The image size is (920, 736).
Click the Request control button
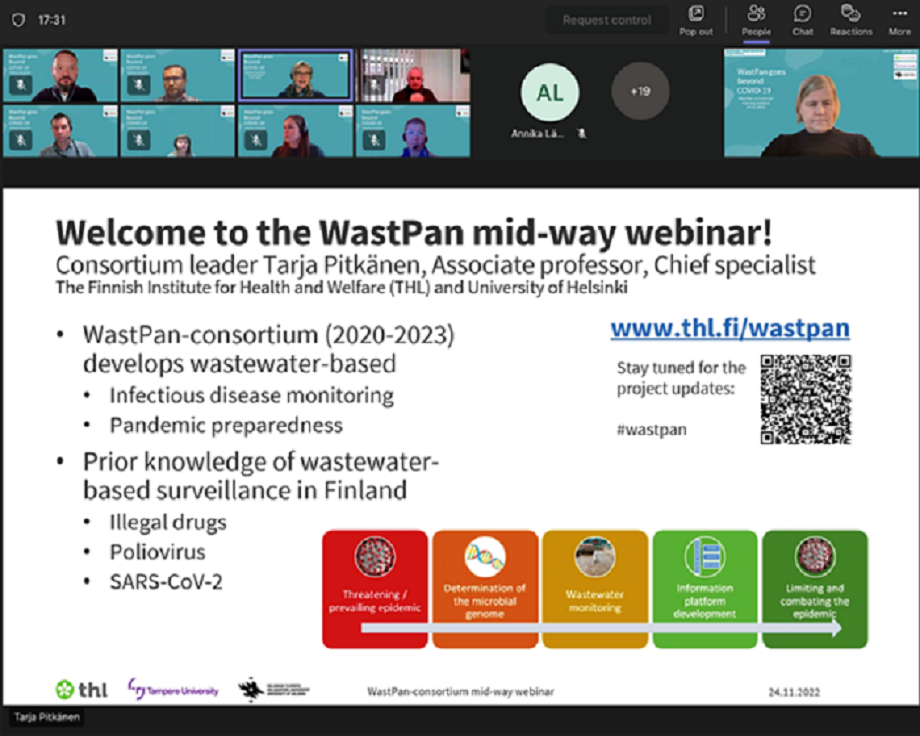coord(605,20)
